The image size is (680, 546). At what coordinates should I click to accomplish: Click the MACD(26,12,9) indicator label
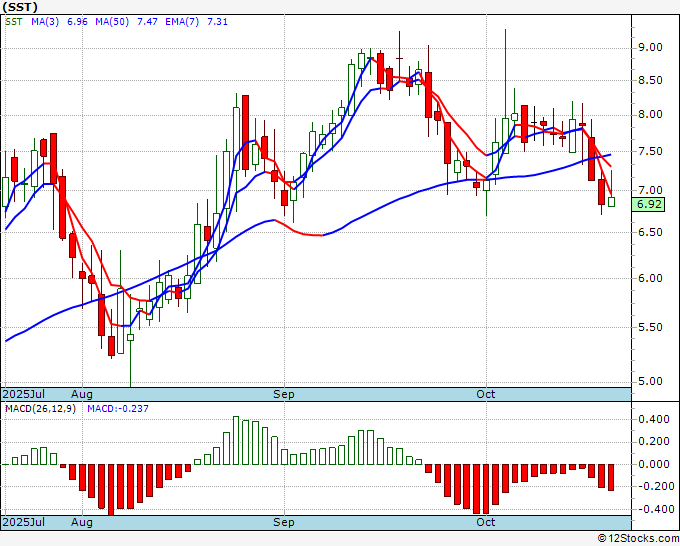tap(40, 409)
